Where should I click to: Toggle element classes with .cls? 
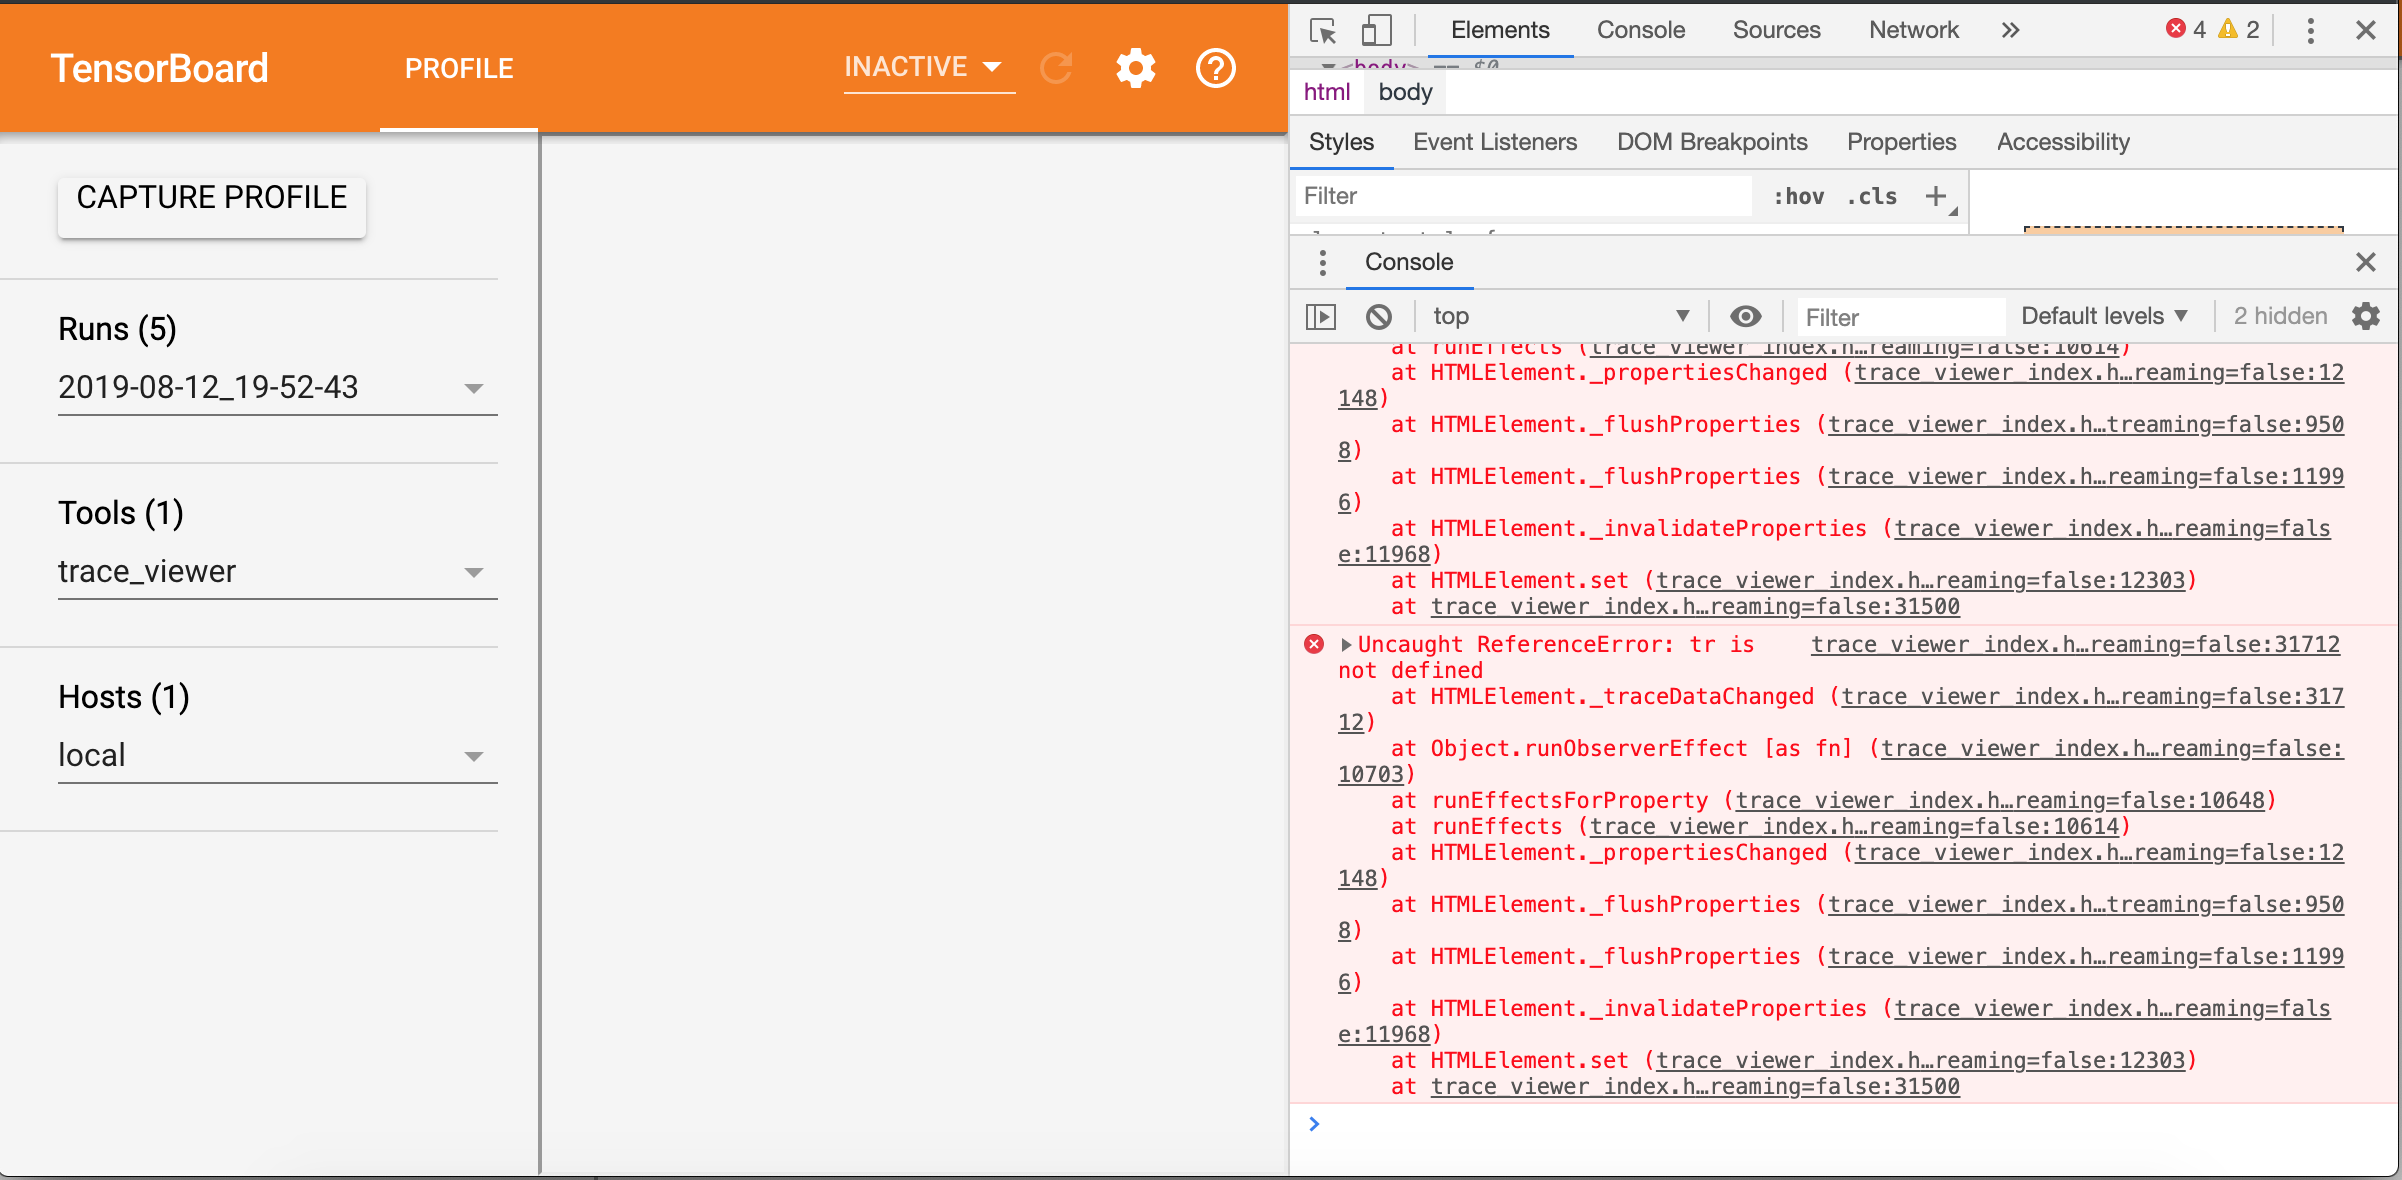(1871, 196)
